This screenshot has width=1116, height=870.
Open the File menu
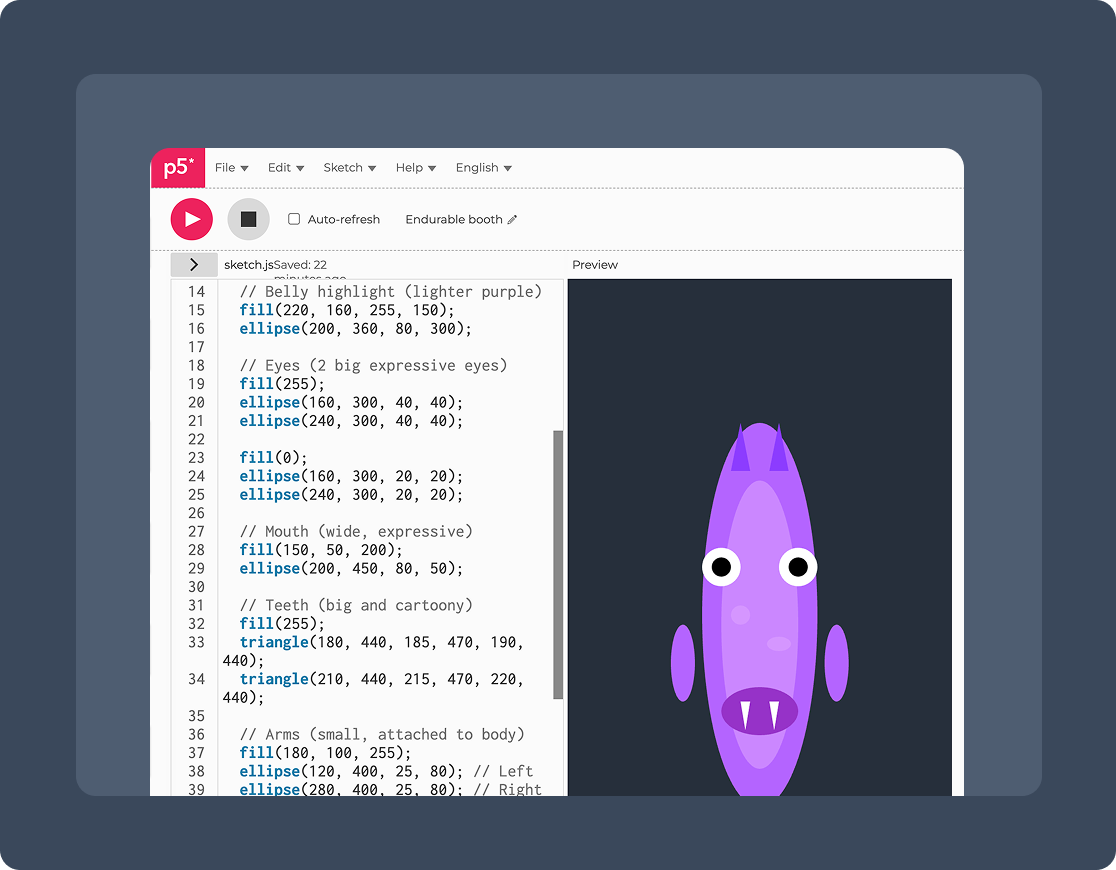pyautogui.click(x=231, y=168)
